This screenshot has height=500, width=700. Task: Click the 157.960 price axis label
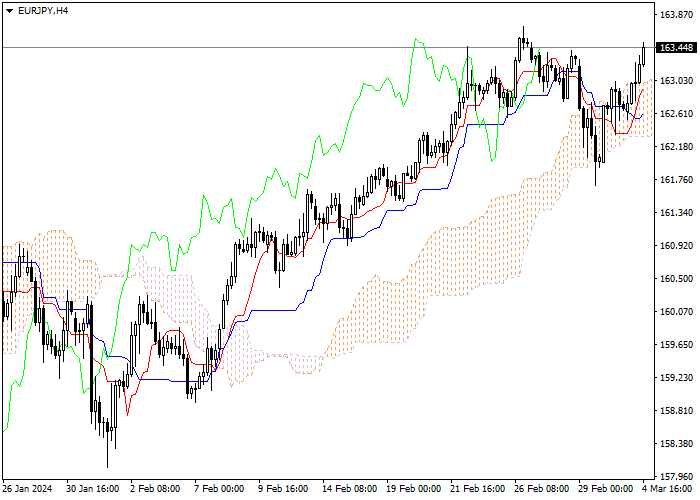[676, 476]
